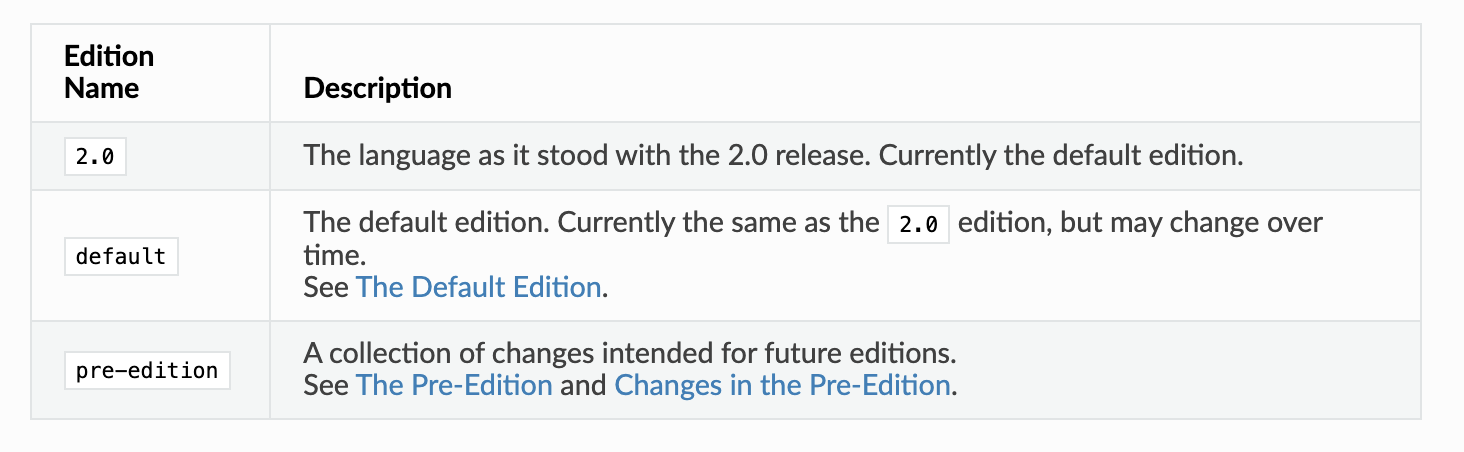The image size is (1464, 452).
Task: Open The Pre-Edition link
Action: pyautogui.click(x=454, y=385)
